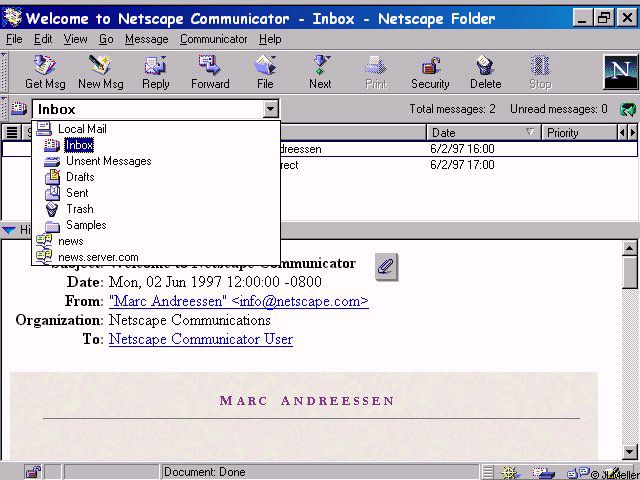Open the Help menu
This screenshot has height=480, width=640.
click(x=270, y=39)
